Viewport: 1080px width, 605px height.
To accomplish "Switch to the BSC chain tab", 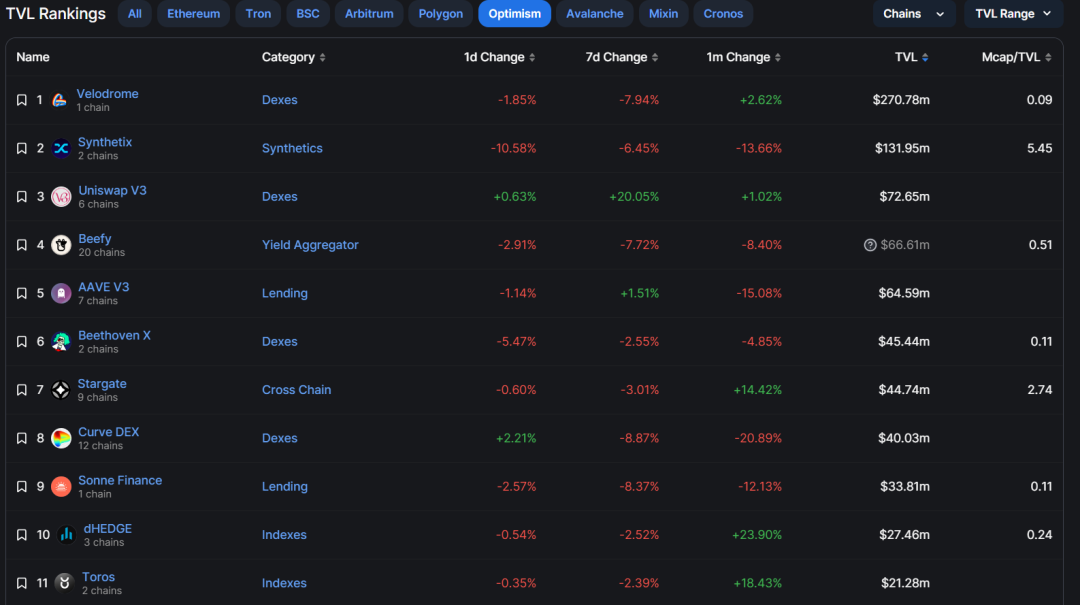I will click(308, 14).
